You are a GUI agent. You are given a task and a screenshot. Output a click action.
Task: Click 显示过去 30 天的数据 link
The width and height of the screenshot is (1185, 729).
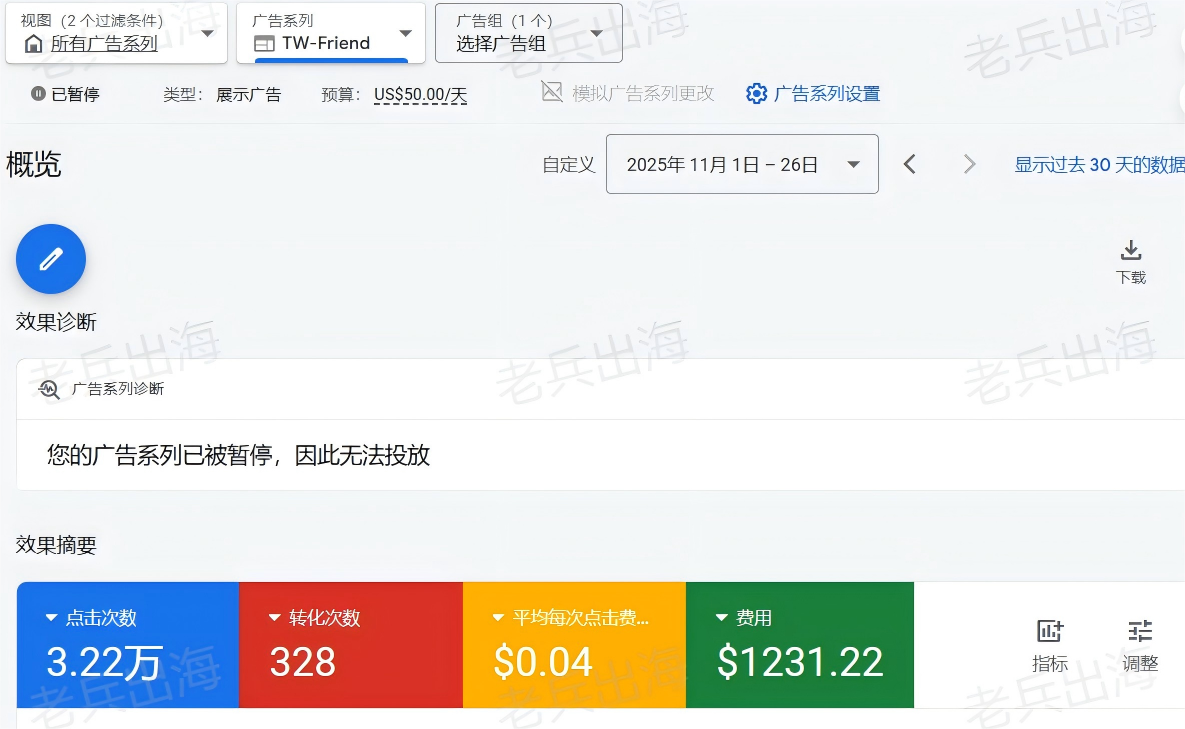pyautogui.click(x=1099, y=165)
